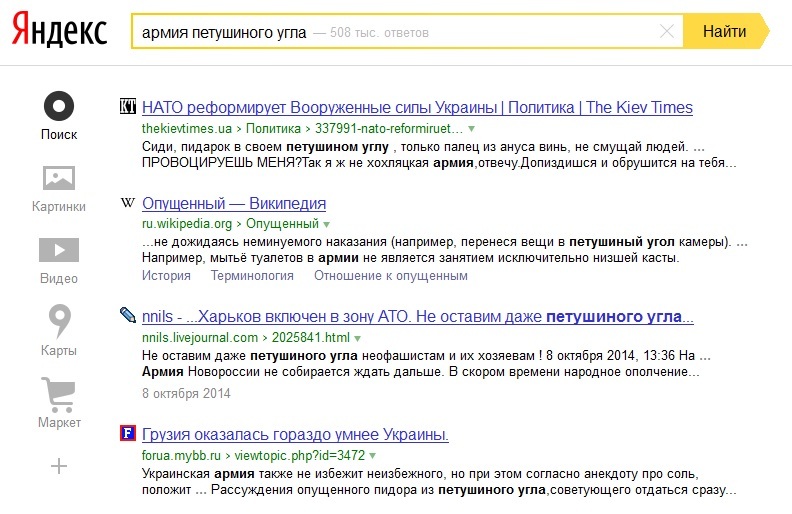Open Опущенный — Википедия result
This screenshot has width=792, height=514.
tap(234, 203)
